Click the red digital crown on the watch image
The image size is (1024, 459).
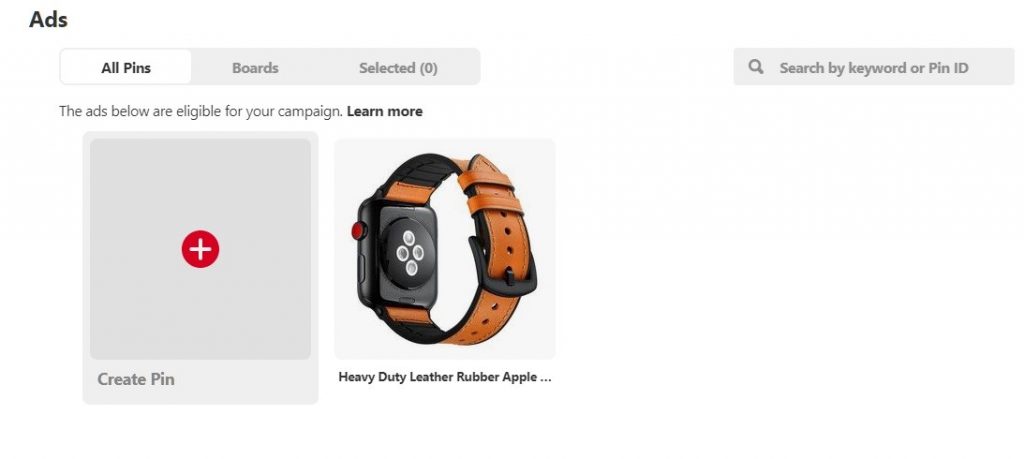click(x=359, y=230)
